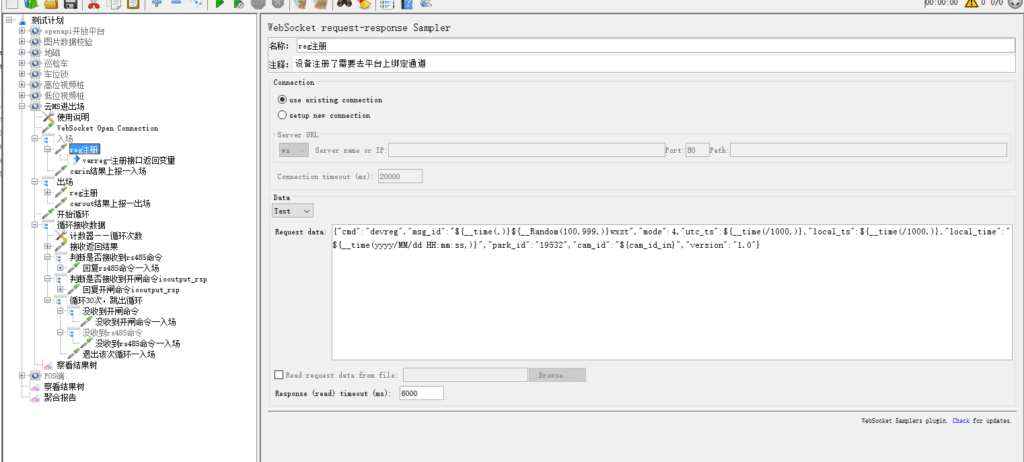Click the Response read timeout field

[420, 394]
